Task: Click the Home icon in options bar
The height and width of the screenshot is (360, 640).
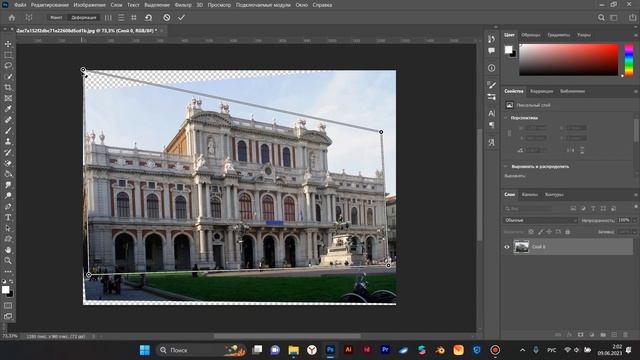Action: tap(11, 18)
